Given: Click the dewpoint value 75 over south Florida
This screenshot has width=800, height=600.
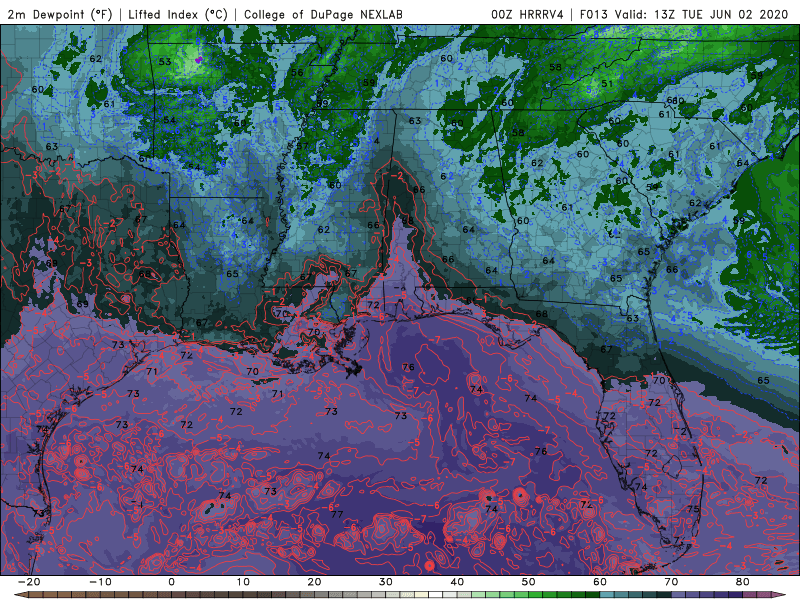Looking at the screenshot, I should [x=693, y=509].
